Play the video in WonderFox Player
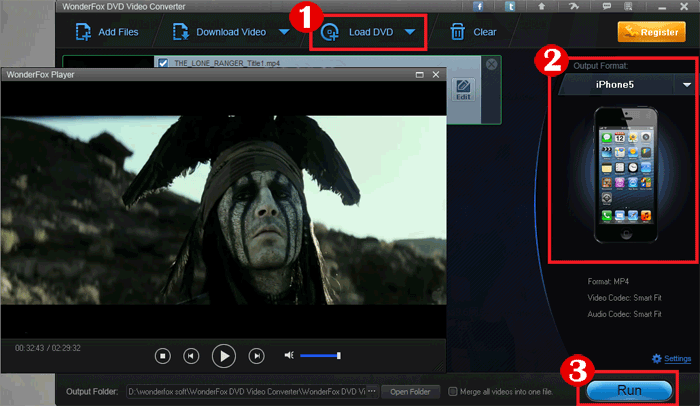The width and height of the screenshot is (700, 406). tap(224, 356)
